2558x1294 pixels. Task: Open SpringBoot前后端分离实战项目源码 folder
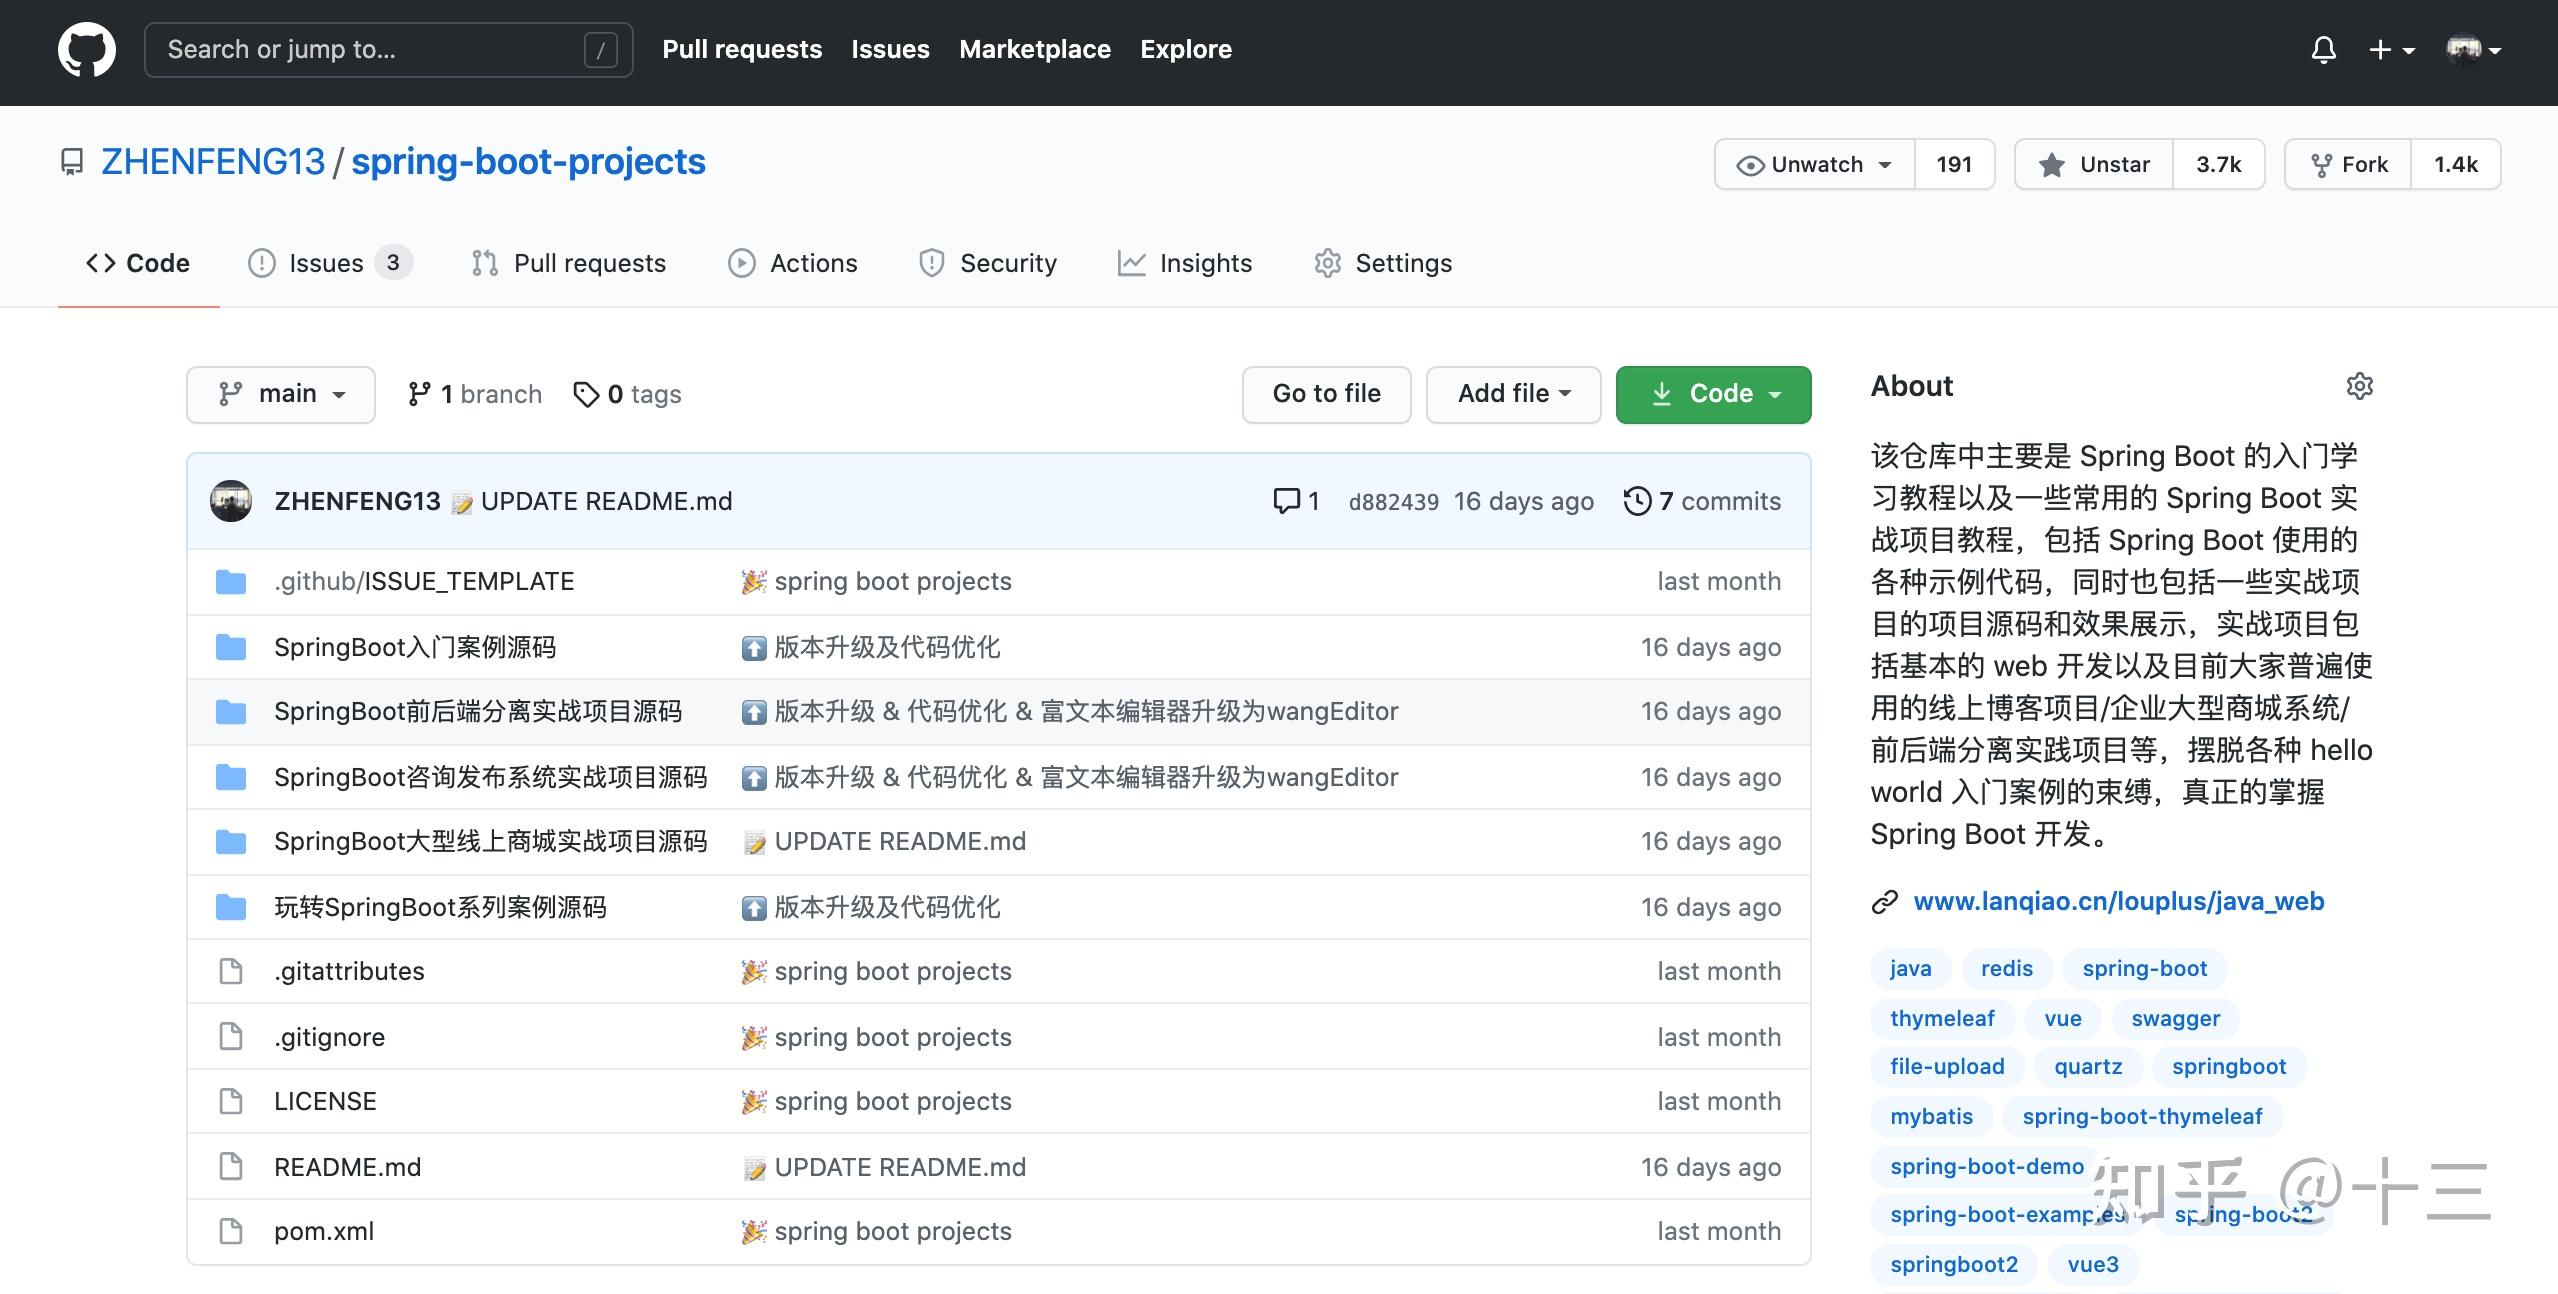click(477, 711)
